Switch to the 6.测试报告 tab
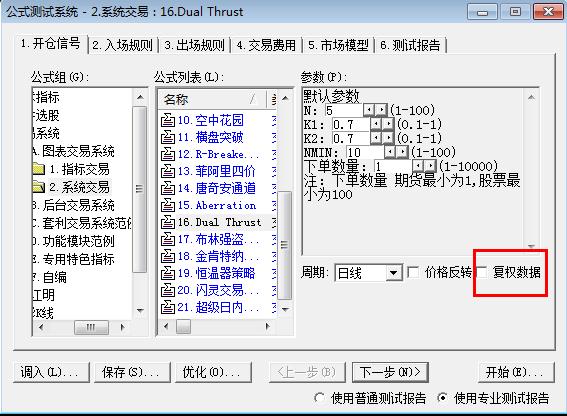Image resolution: width=567 pixels, height=416 pixels. [410, 45]
